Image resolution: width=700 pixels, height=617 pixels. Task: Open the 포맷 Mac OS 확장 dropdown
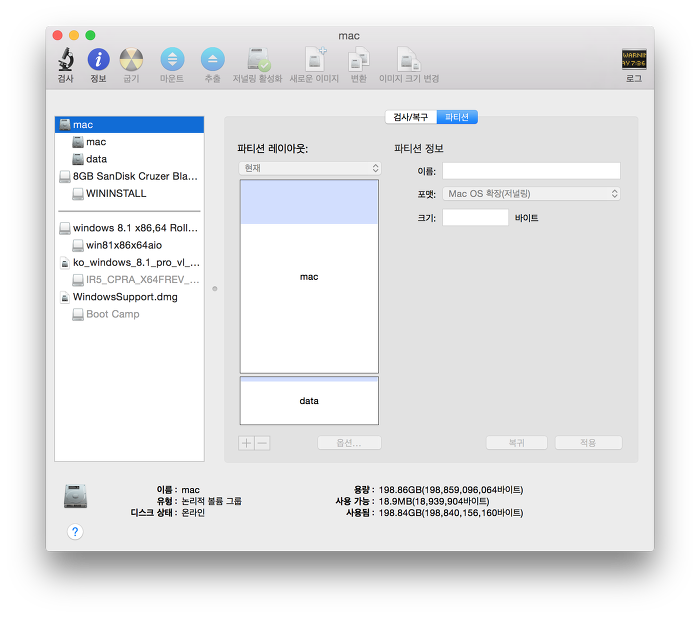pyautogui.click(x=531, y=194)
